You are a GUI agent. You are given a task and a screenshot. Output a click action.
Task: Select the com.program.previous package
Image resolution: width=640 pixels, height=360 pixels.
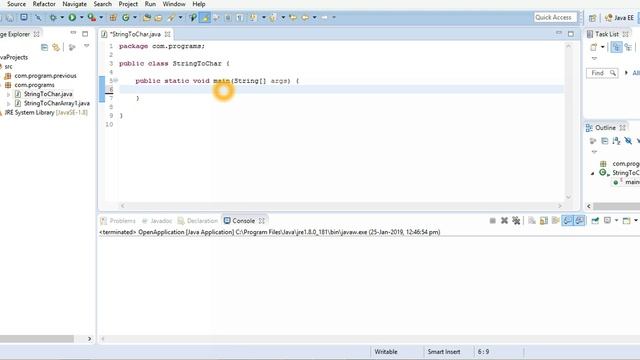tap(45, 76)
